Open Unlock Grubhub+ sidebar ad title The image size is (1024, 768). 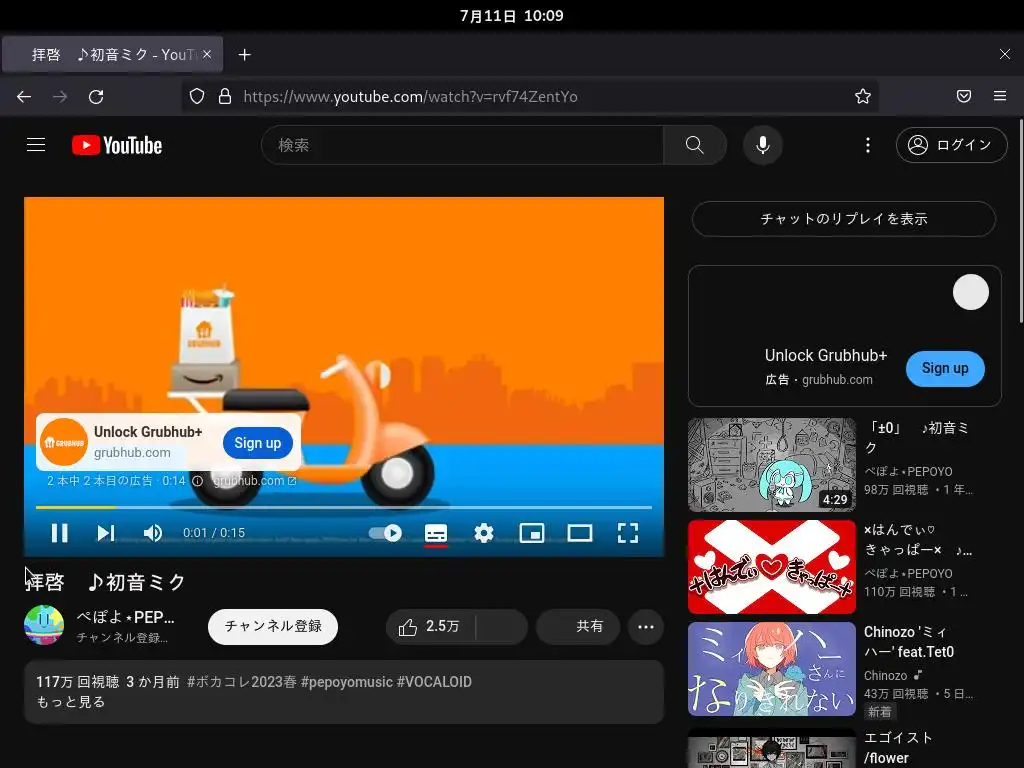[x=825, y=355]
